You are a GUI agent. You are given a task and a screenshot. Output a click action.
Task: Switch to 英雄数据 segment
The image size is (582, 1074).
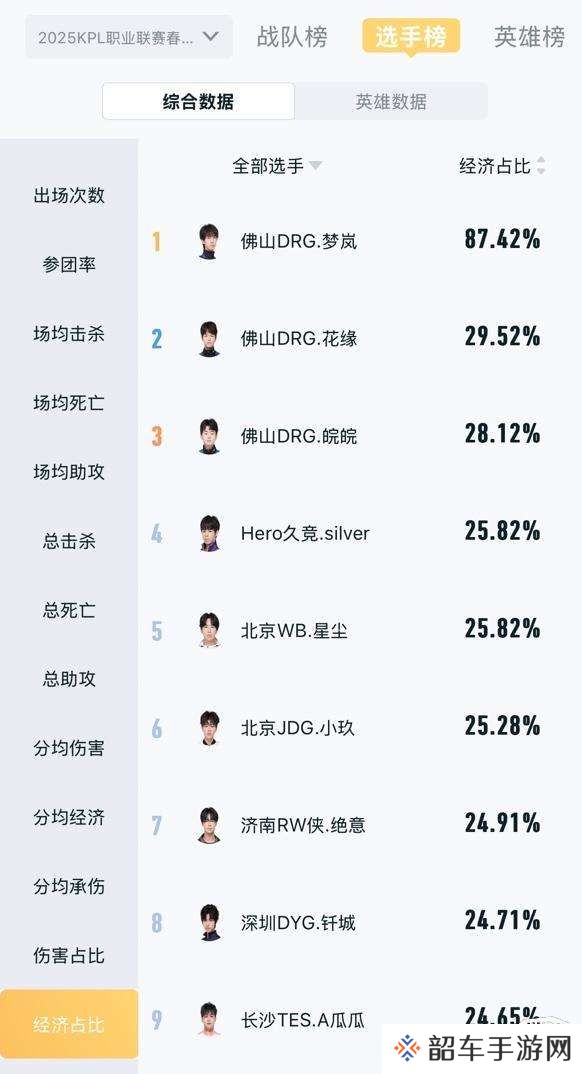391,102
